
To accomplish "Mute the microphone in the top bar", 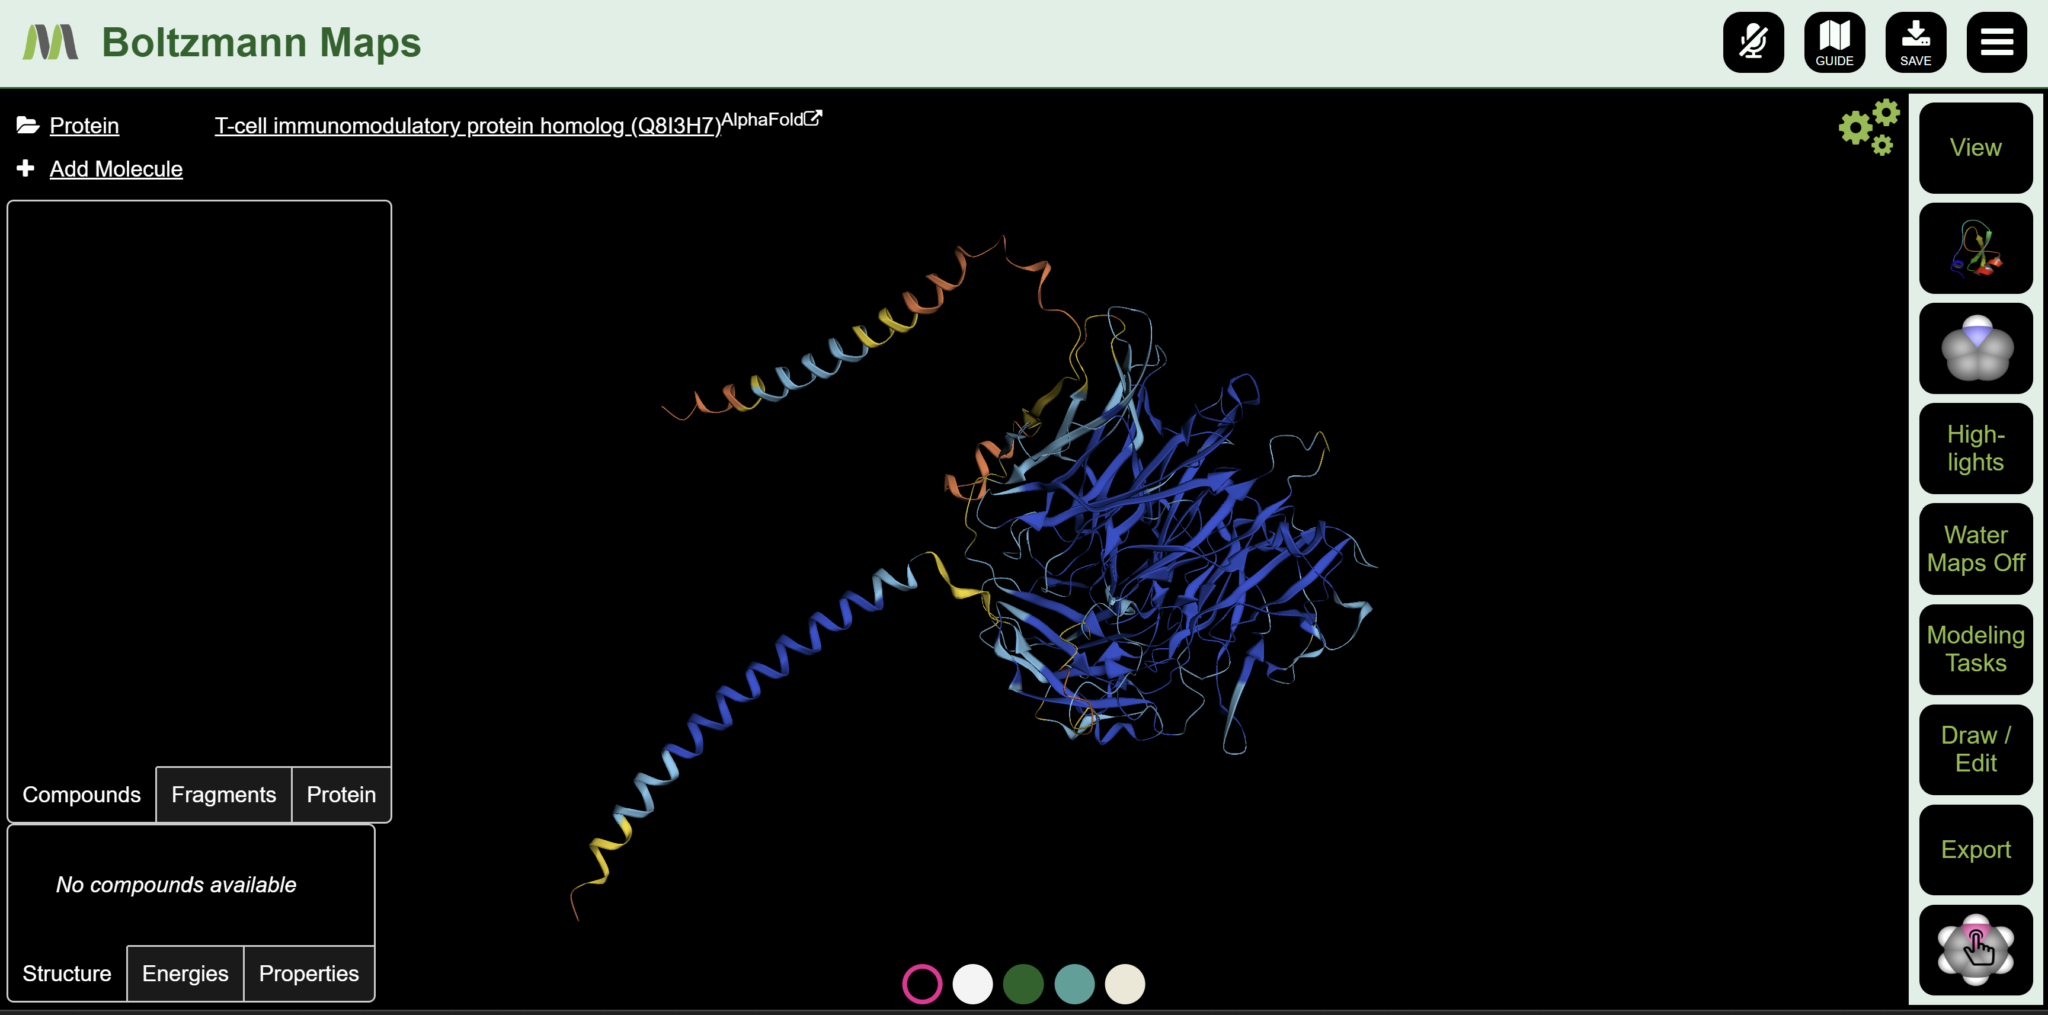I will point(1753,41).
